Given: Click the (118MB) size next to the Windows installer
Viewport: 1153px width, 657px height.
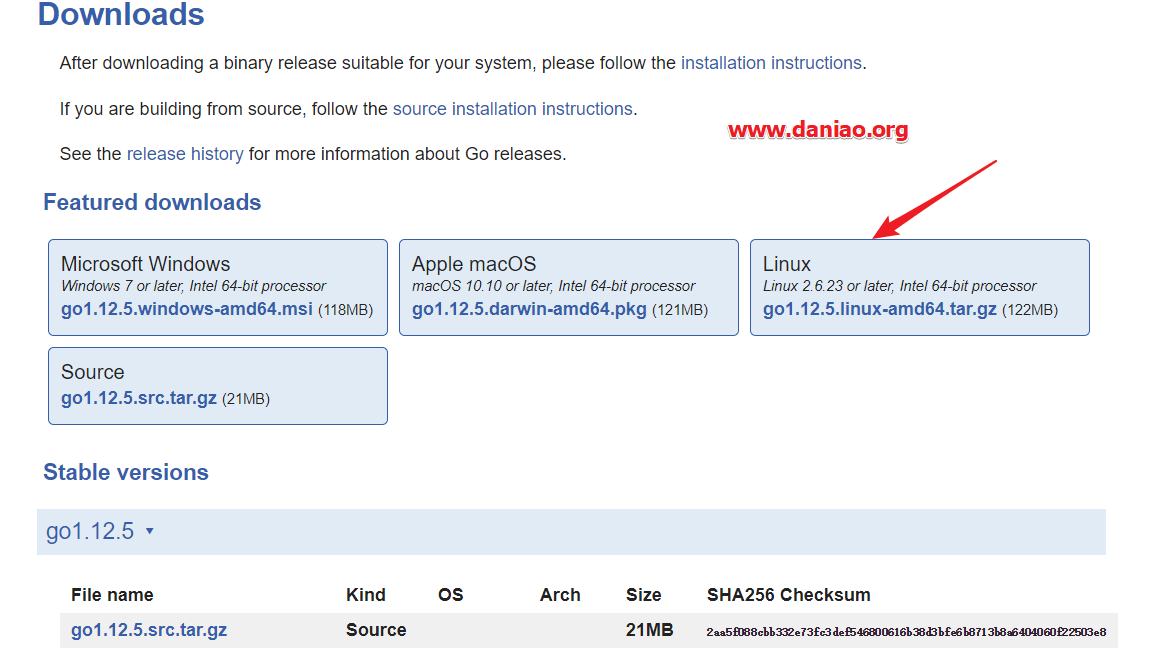Looking at the screenshot, I should (x=346, y=310).
